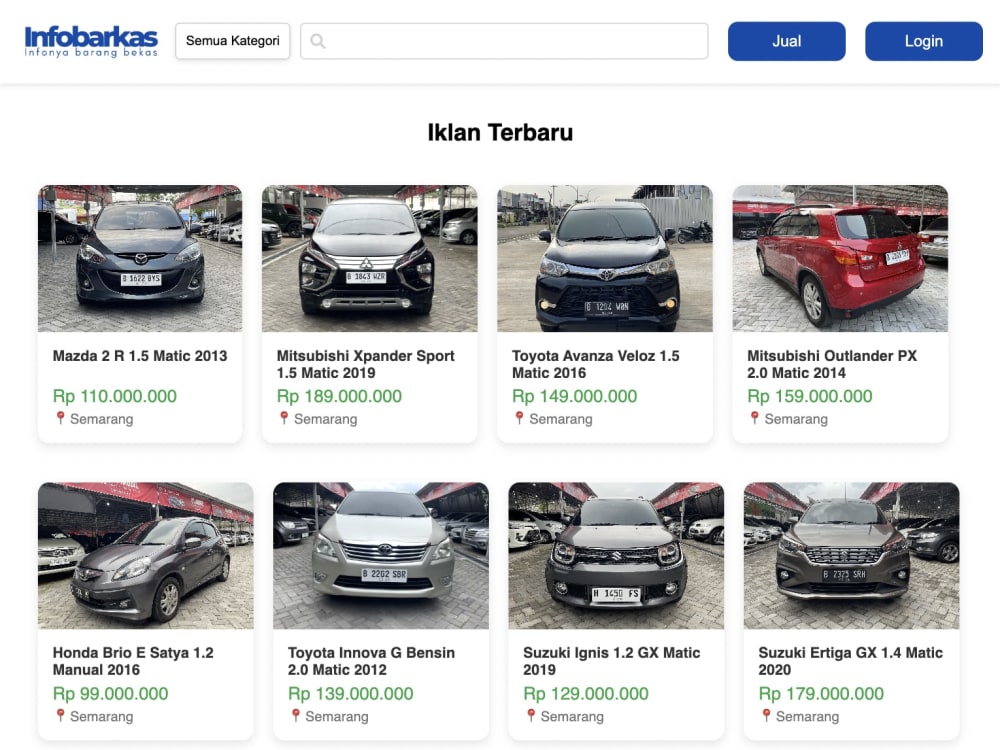Click the price Rp 99.000.000
The width and height of the screenshot is (1000, 750).
[110, 693]
